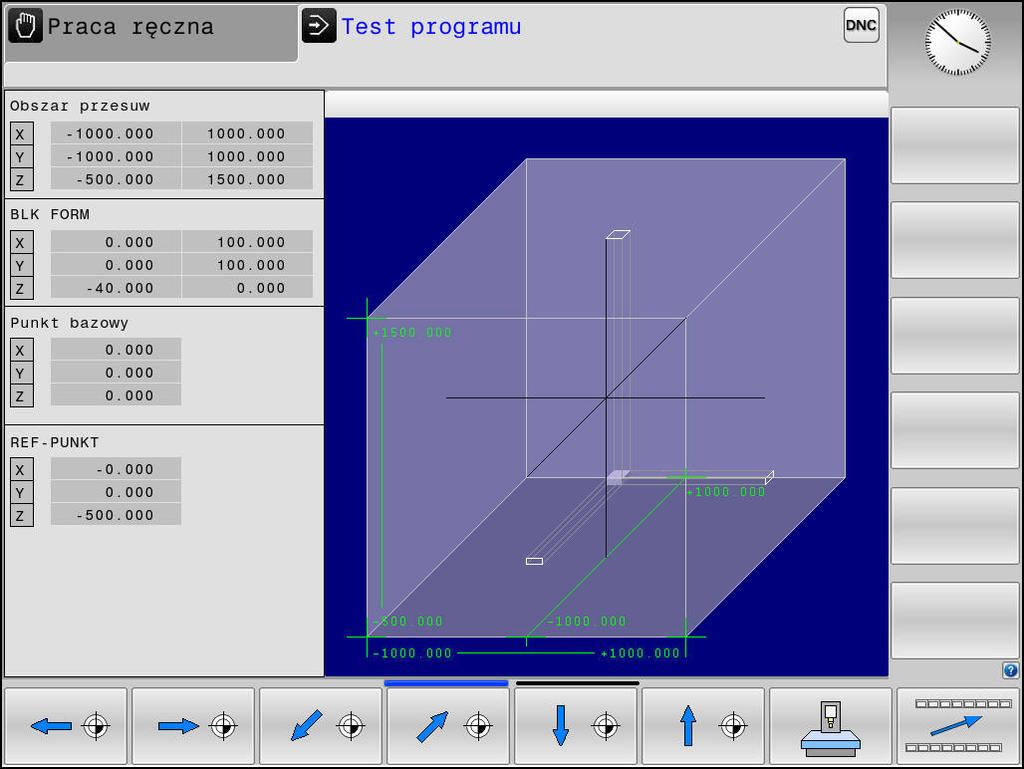
Task: Click the down arrow datum soft key
Action: click(575, 725)
